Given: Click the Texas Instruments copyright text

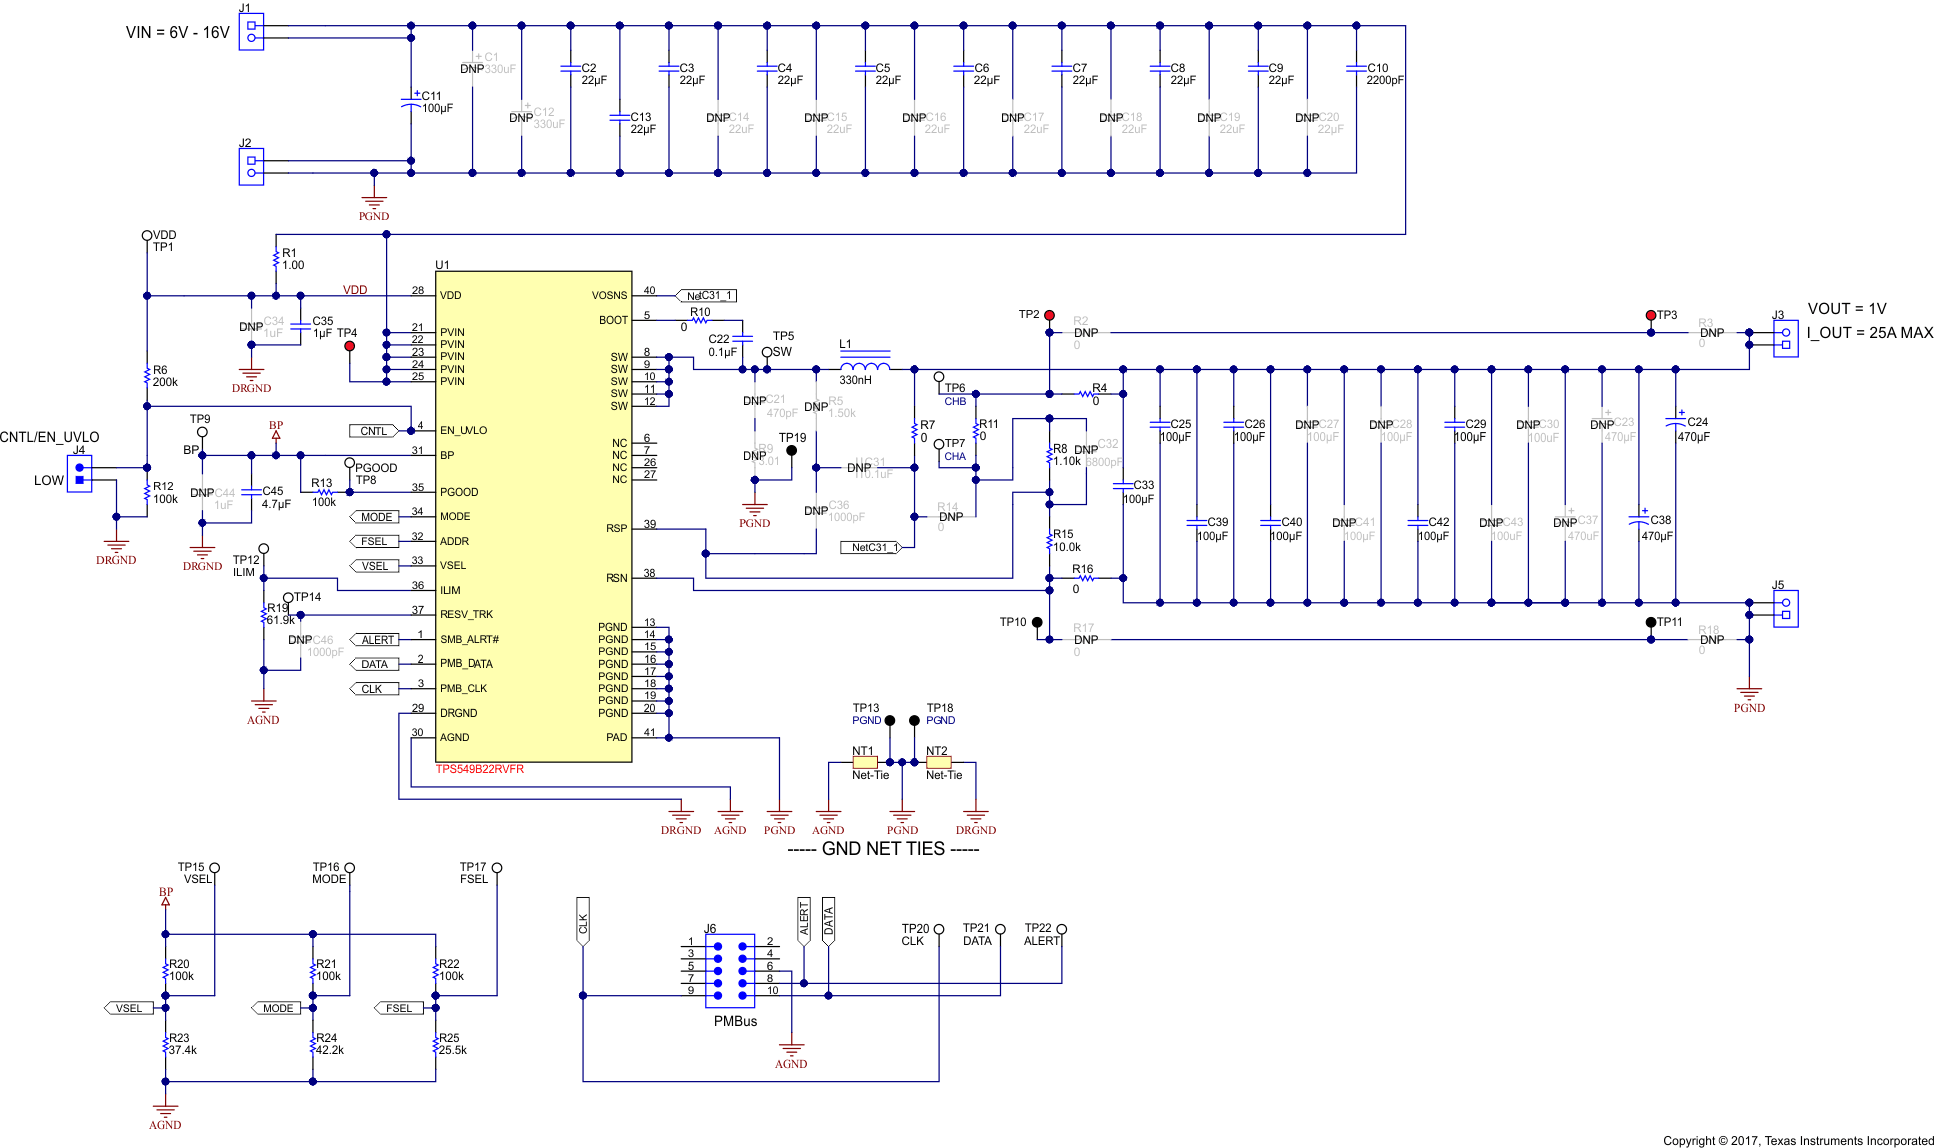Looking at the screenshot, I should 1798,1140.
